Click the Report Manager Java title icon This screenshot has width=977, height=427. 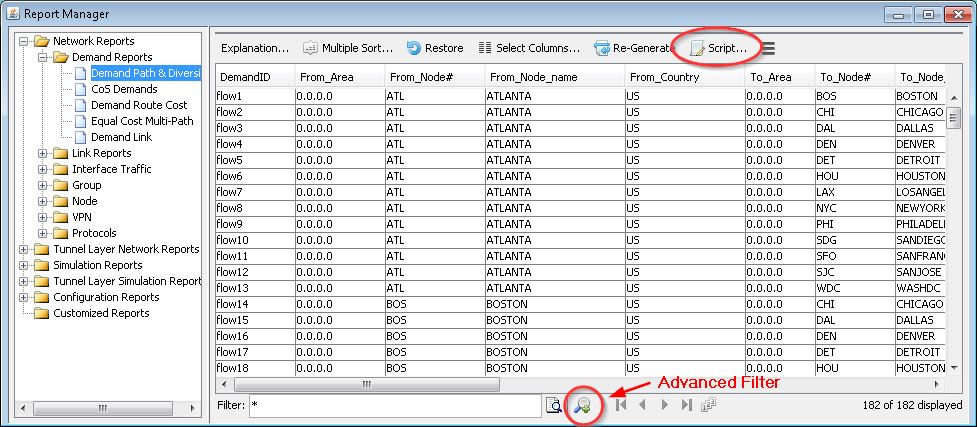[x=12, y=13]
